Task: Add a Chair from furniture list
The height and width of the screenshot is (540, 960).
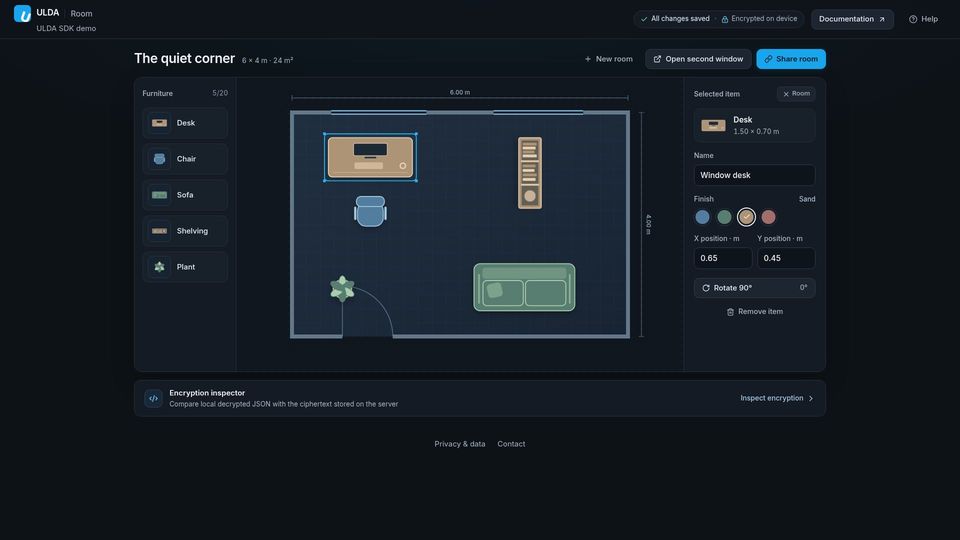Action: 185,159
